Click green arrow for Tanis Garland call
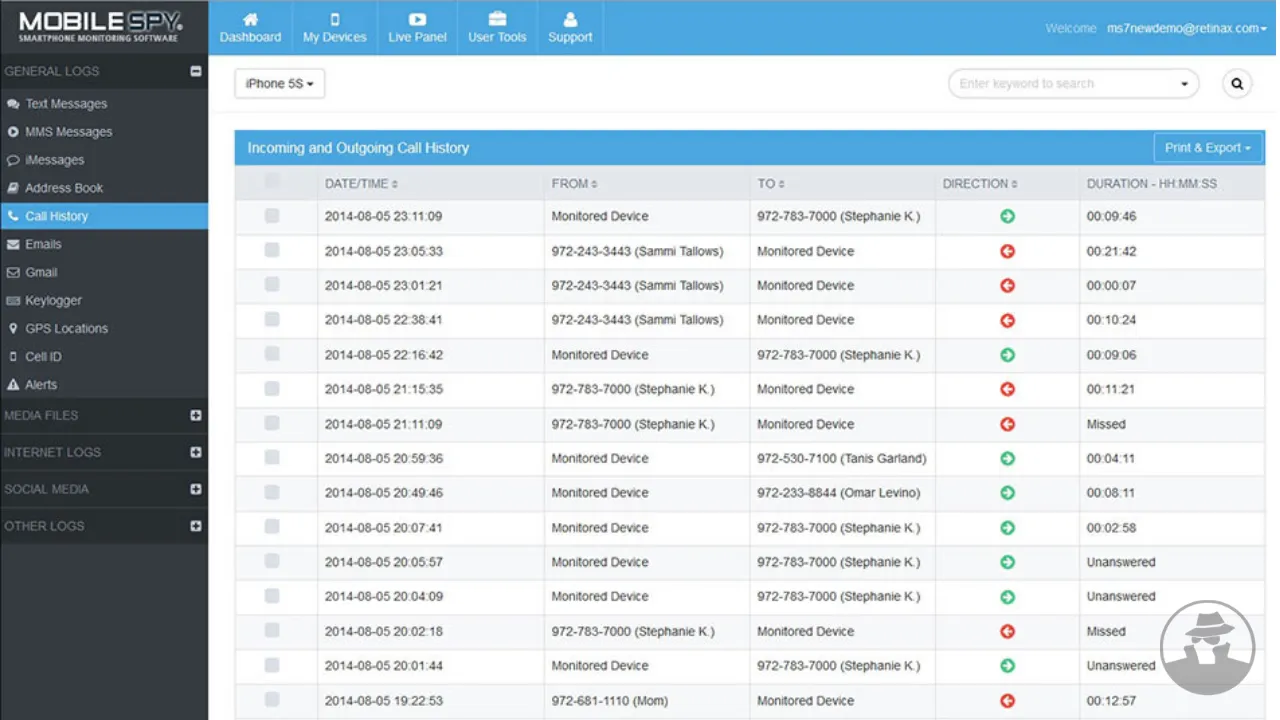Screen dimensions: 1280x720 click(1007, 458)
